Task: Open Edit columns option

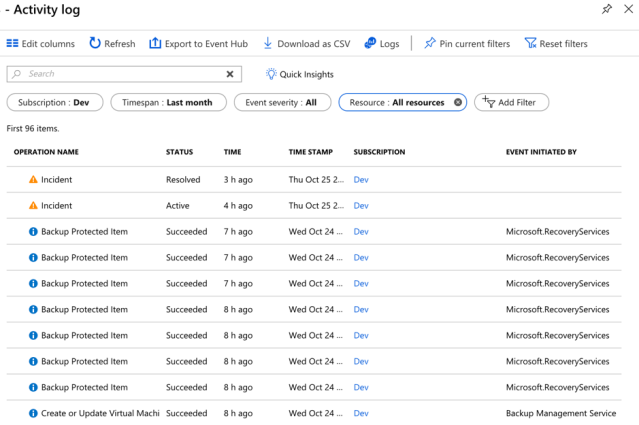Action: 41,44
